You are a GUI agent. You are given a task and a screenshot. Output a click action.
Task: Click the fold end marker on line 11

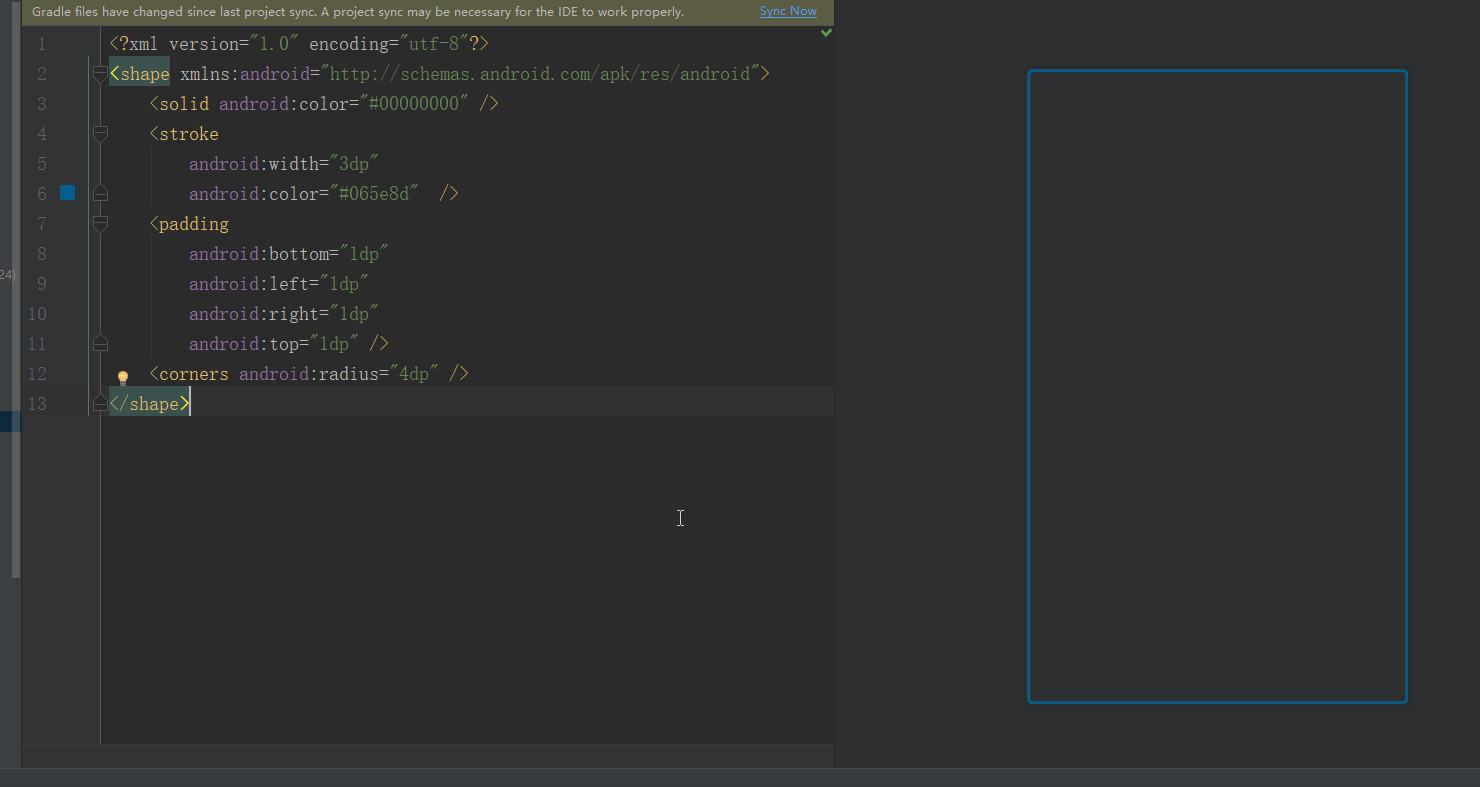click(x=100, y=343)
